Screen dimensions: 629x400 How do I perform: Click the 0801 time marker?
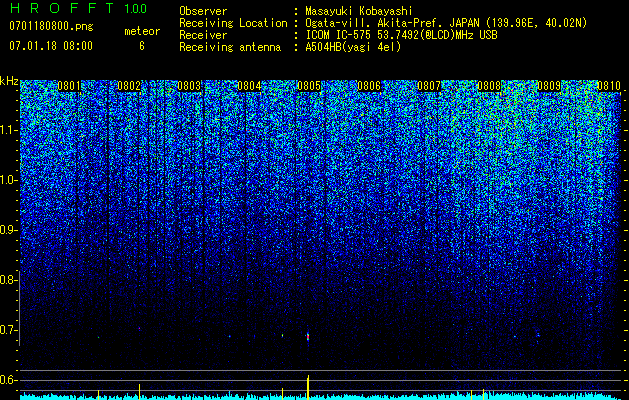coord(69,86)
